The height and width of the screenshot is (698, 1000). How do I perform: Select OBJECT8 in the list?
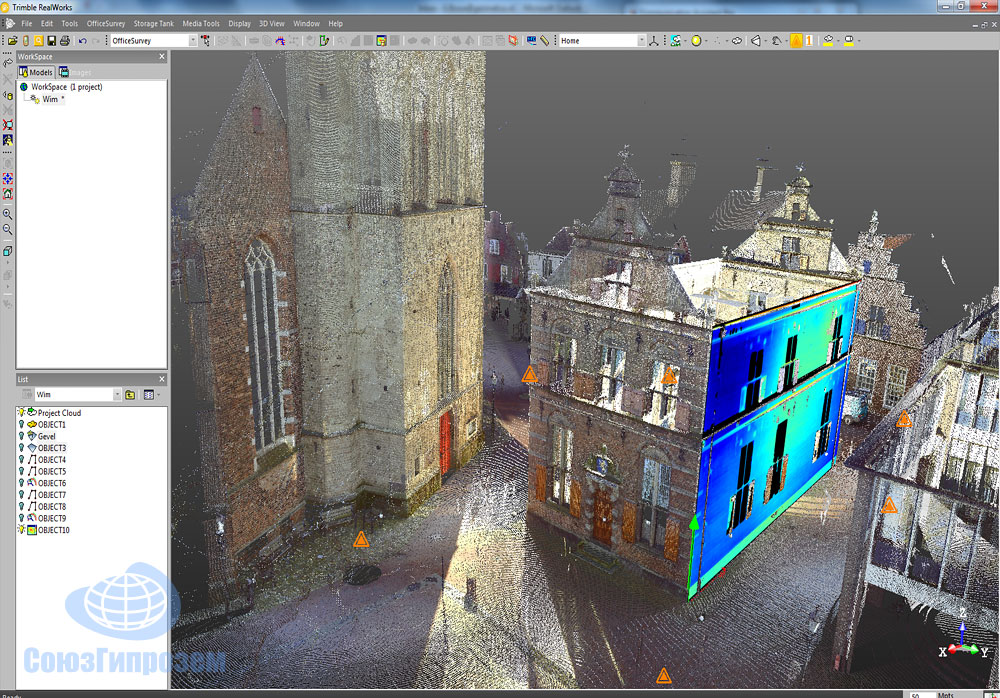point(52,507)
